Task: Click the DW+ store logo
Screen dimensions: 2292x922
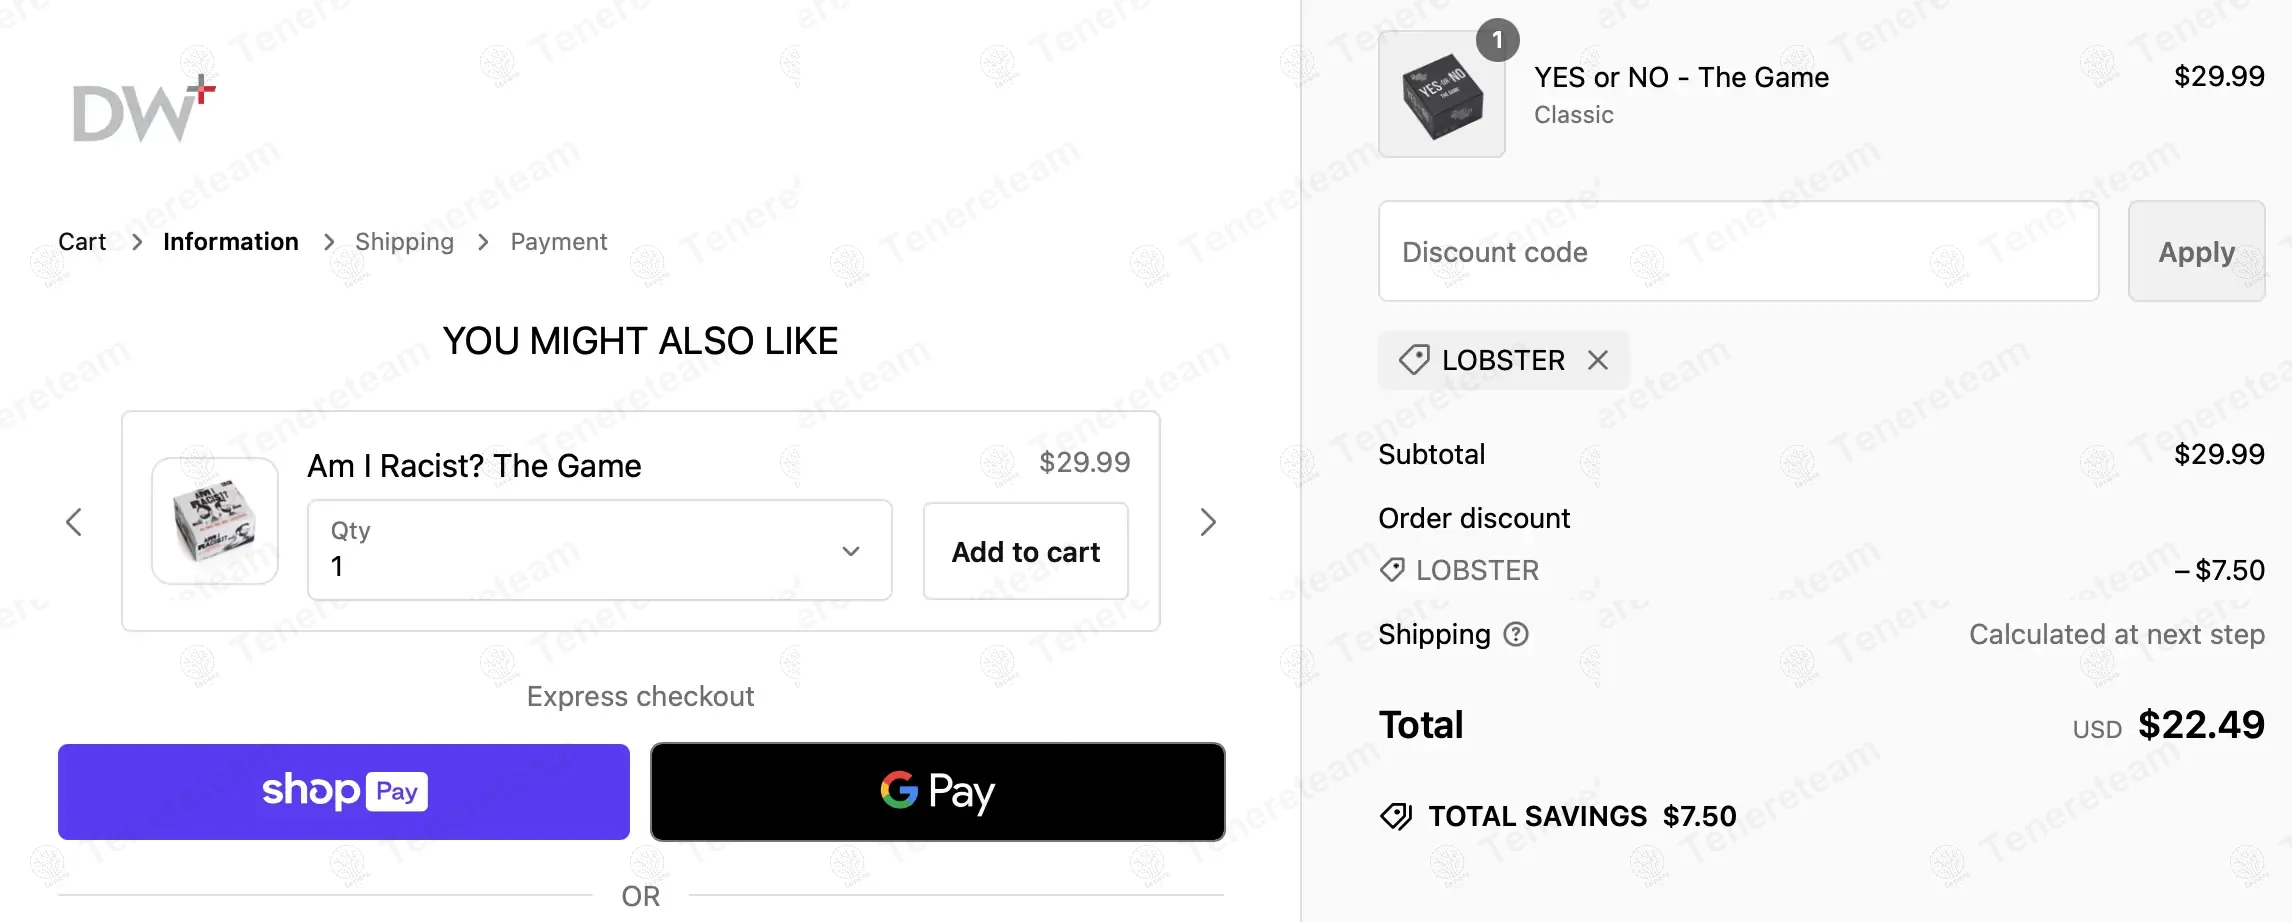Action: (144, 109)
